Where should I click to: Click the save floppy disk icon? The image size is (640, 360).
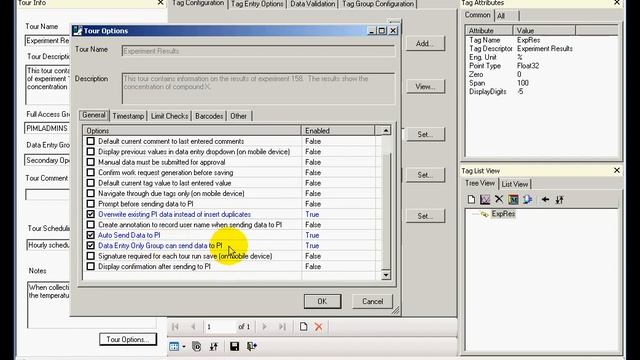coord(234,347)
